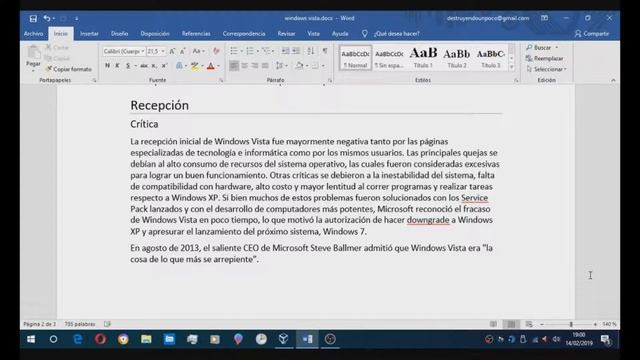Increase font size with the larger A icon

point(172,51)
